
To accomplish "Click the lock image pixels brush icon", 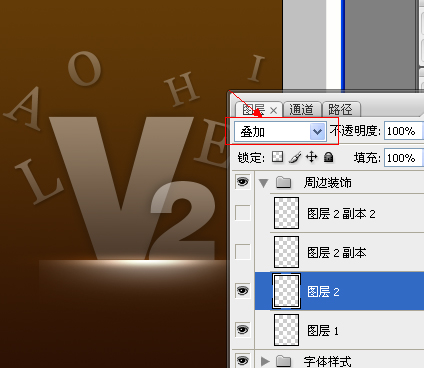I will [295, 157].
